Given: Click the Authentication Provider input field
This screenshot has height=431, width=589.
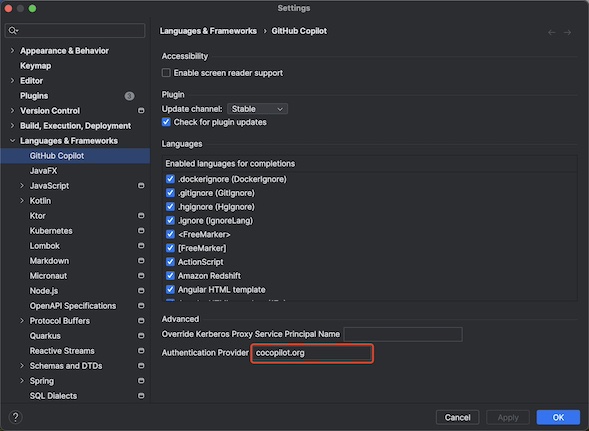Looking at the screenshot, I should (x=312, y=353).
